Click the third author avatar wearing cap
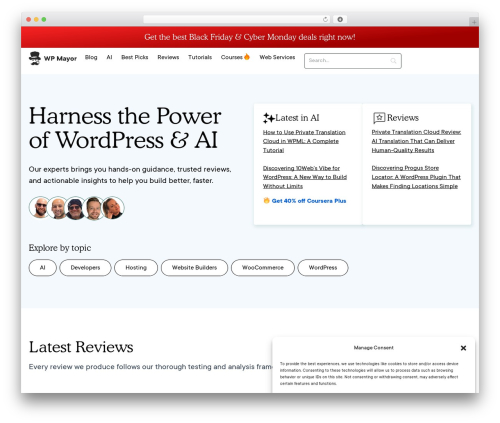This screenshot has height=423, width=500. (x=75, y=208)
